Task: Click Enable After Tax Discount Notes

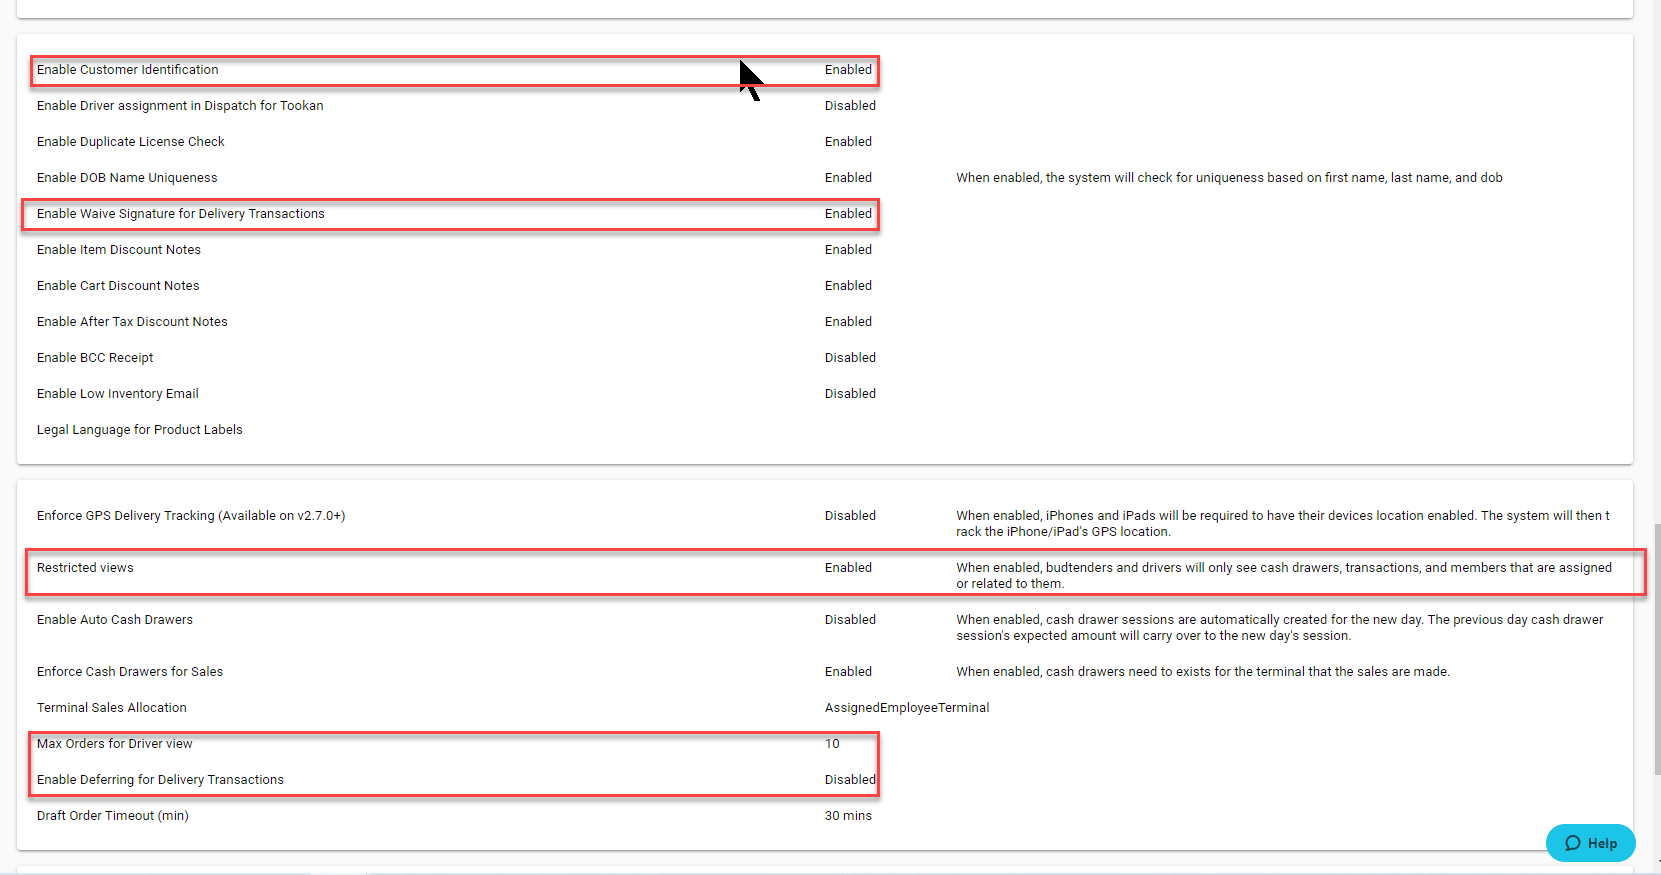Action: (x=132, y=322)
